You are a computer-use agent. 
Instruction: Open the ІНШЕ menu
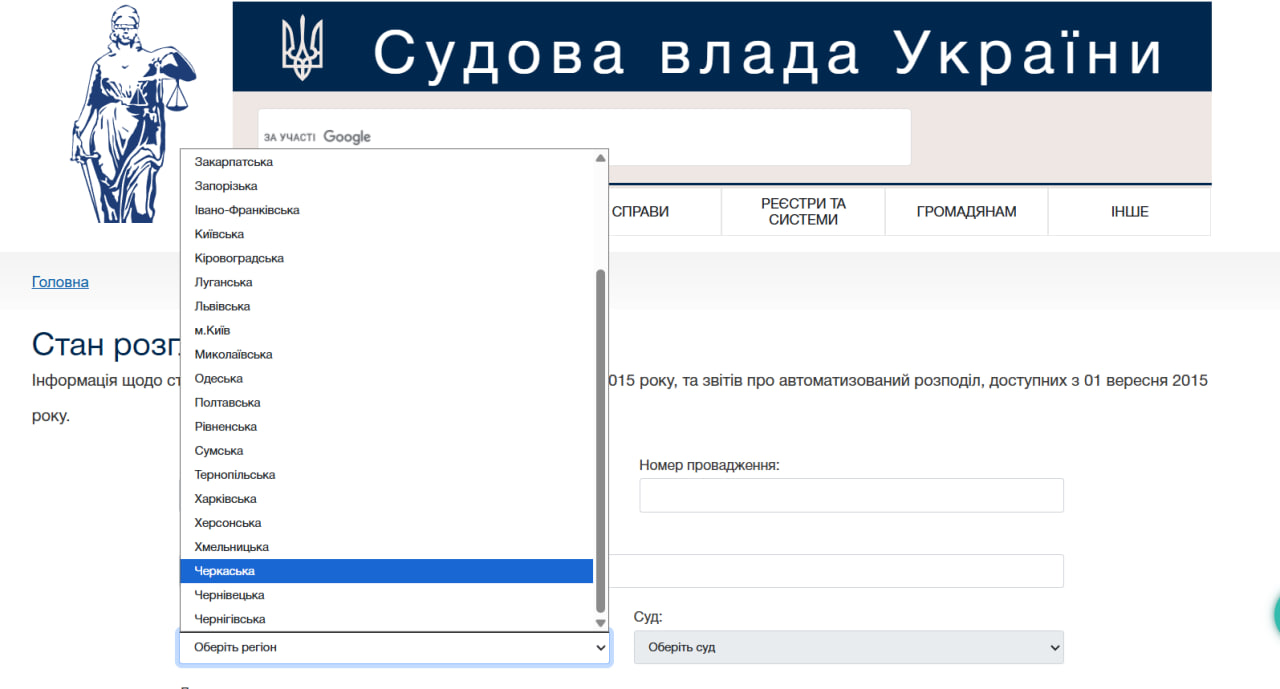[1129, 211]
